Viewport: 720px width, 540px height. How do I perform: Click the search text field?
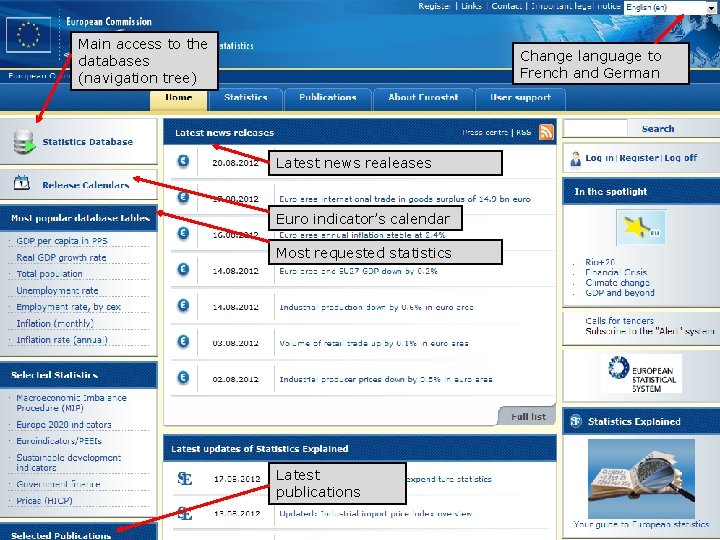point(595,128)
